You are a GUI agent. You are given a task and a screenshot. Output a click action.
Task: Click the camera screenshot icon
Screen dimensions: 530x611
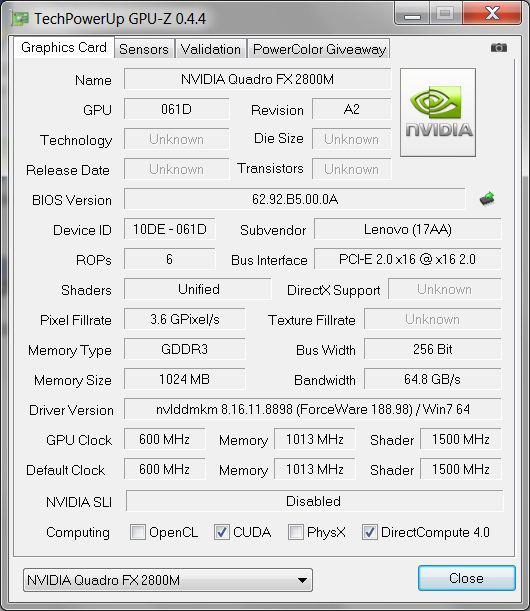click(x=498, y=48)
